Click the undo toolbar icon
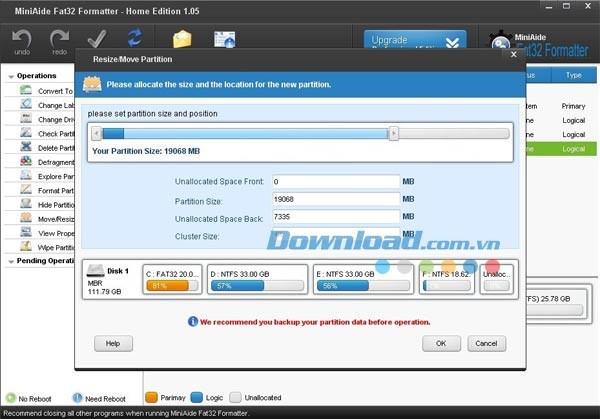This screenshot has width=600, height=419. (22, 39)
